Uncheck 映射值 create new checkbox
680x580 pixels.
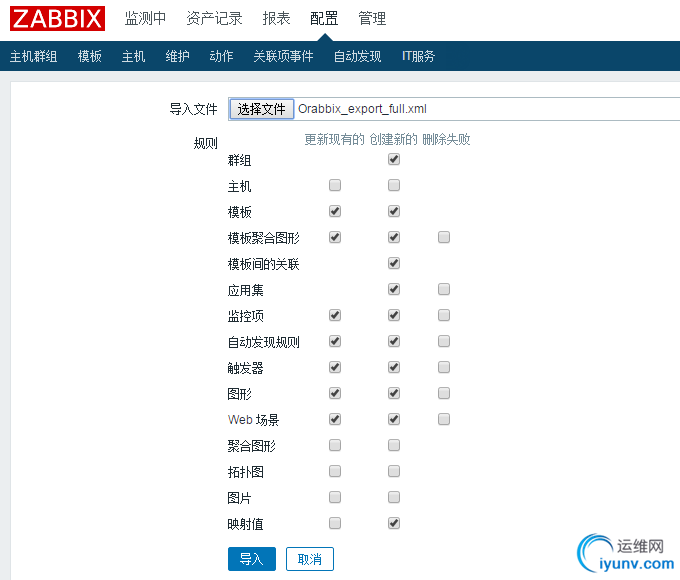tap(394, 523)
